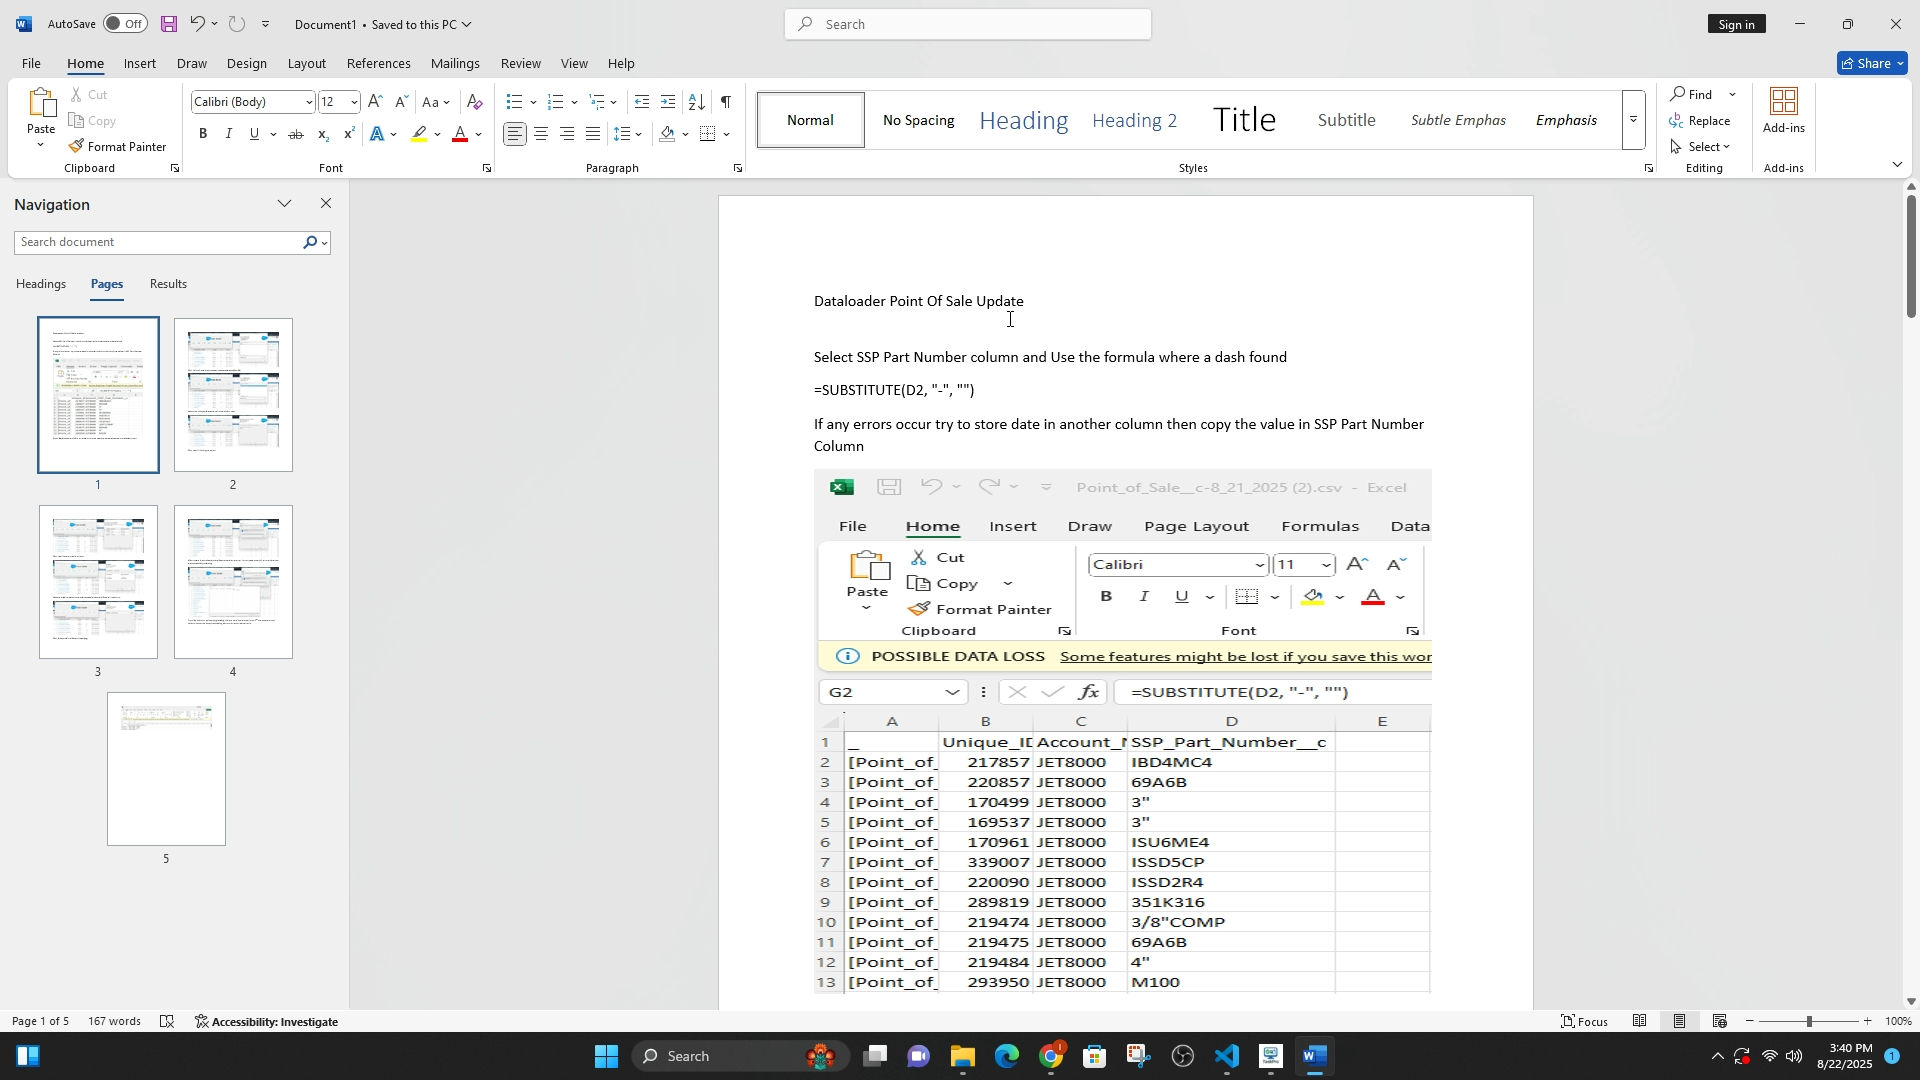This screenshot has height=1080, width=1920.
Task: Increase the paragraph indent
Action: [x=668, y=101]
